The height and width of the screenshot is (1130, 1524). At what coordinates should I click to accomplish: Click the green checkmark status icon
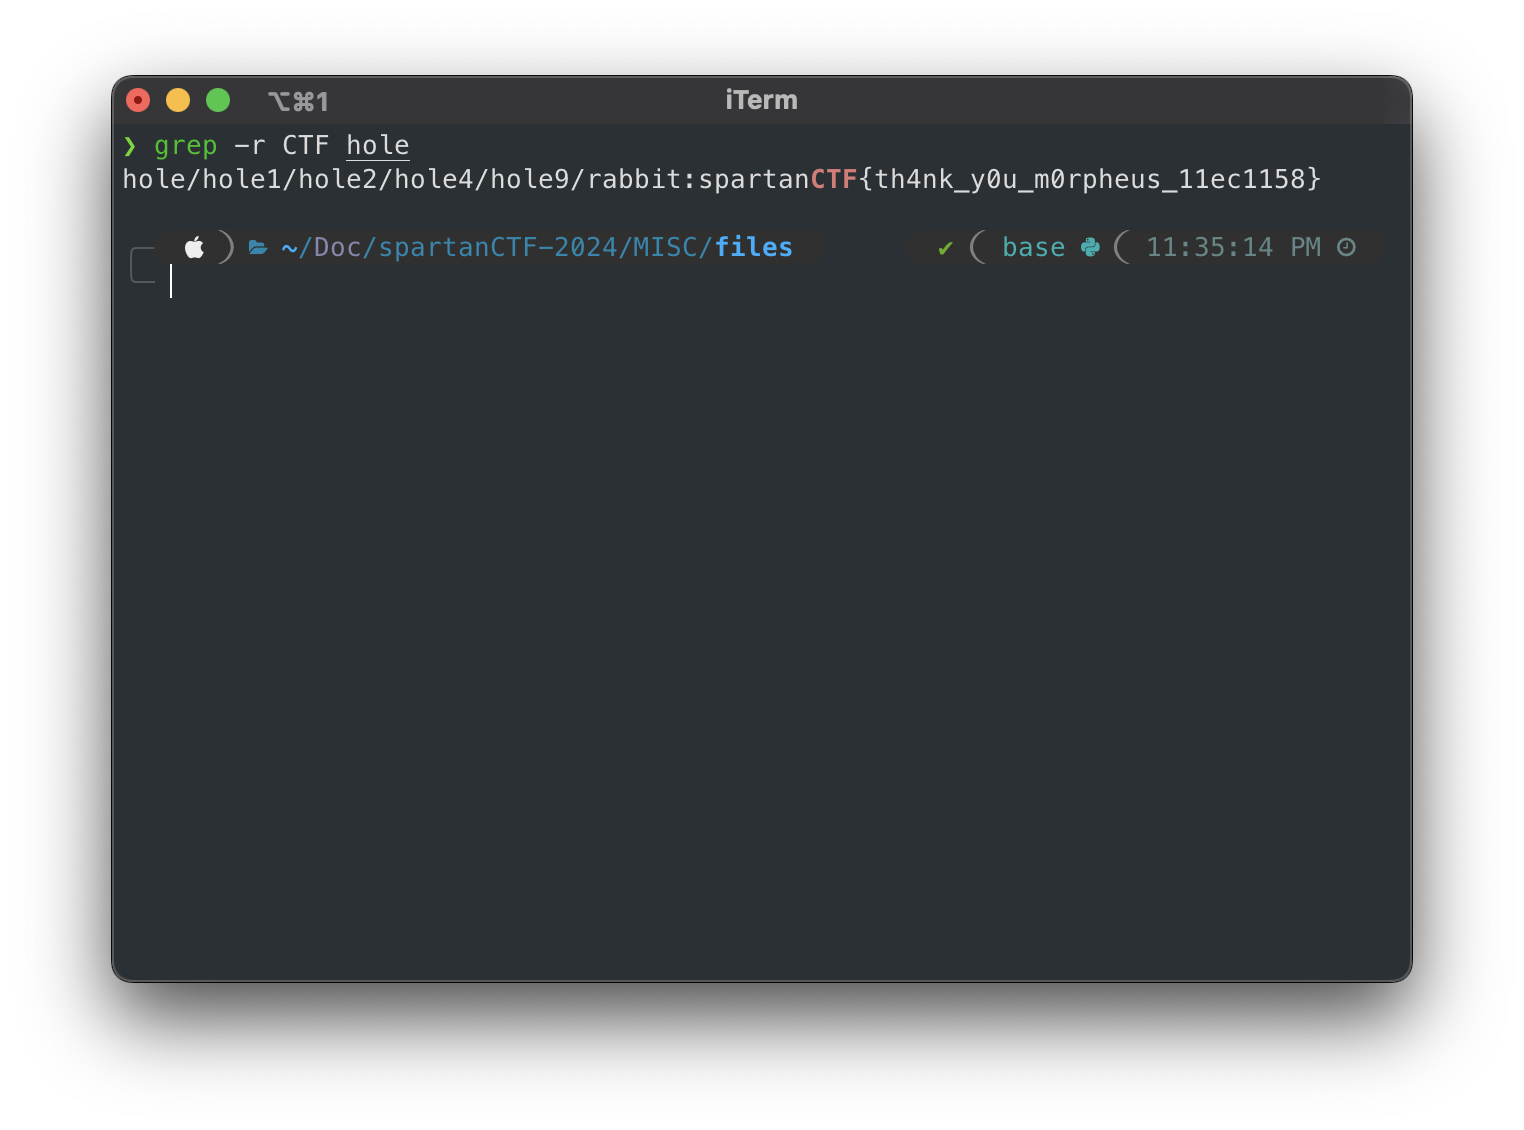tap(945, 248)
